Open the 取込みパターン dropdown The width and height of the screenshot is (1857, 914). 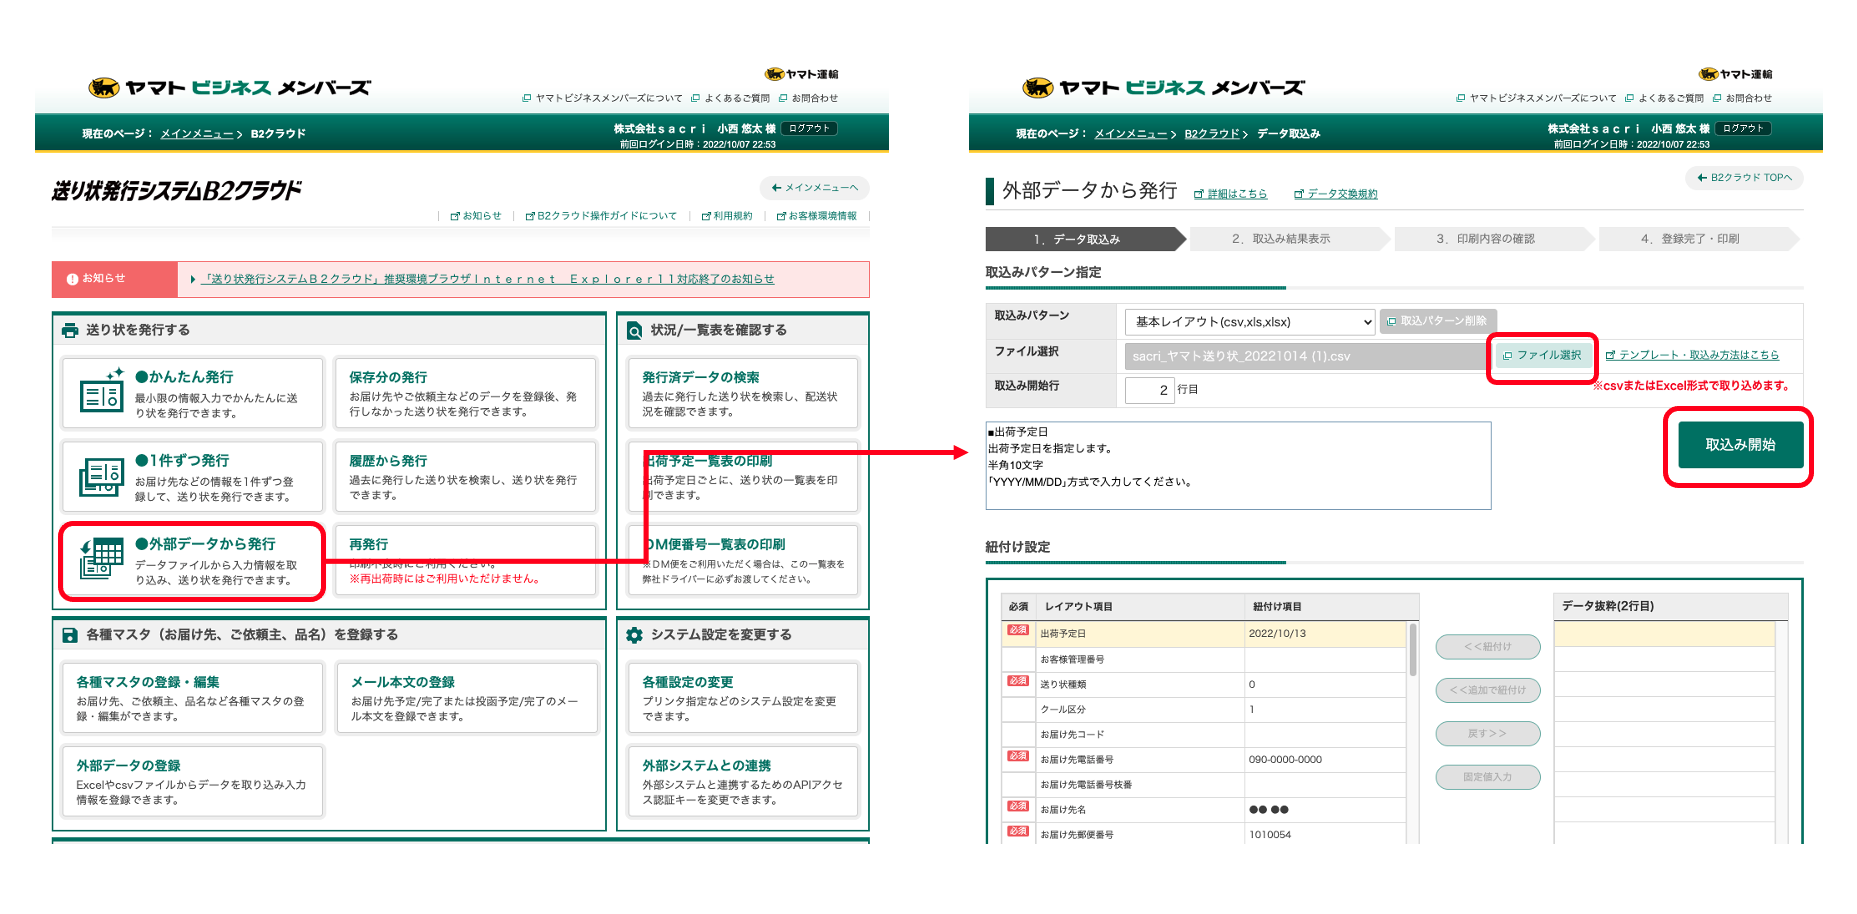click(x=1250, y=322)
